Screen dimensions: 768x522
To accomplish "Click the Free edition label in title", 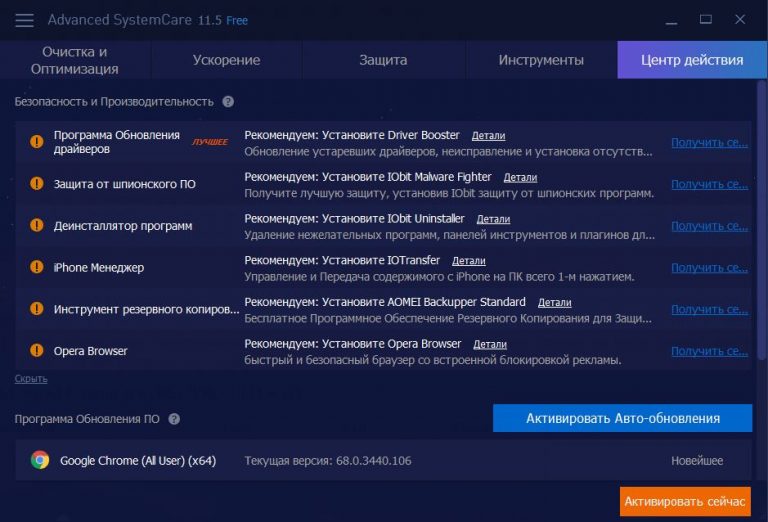I will (x=237, y=21).
